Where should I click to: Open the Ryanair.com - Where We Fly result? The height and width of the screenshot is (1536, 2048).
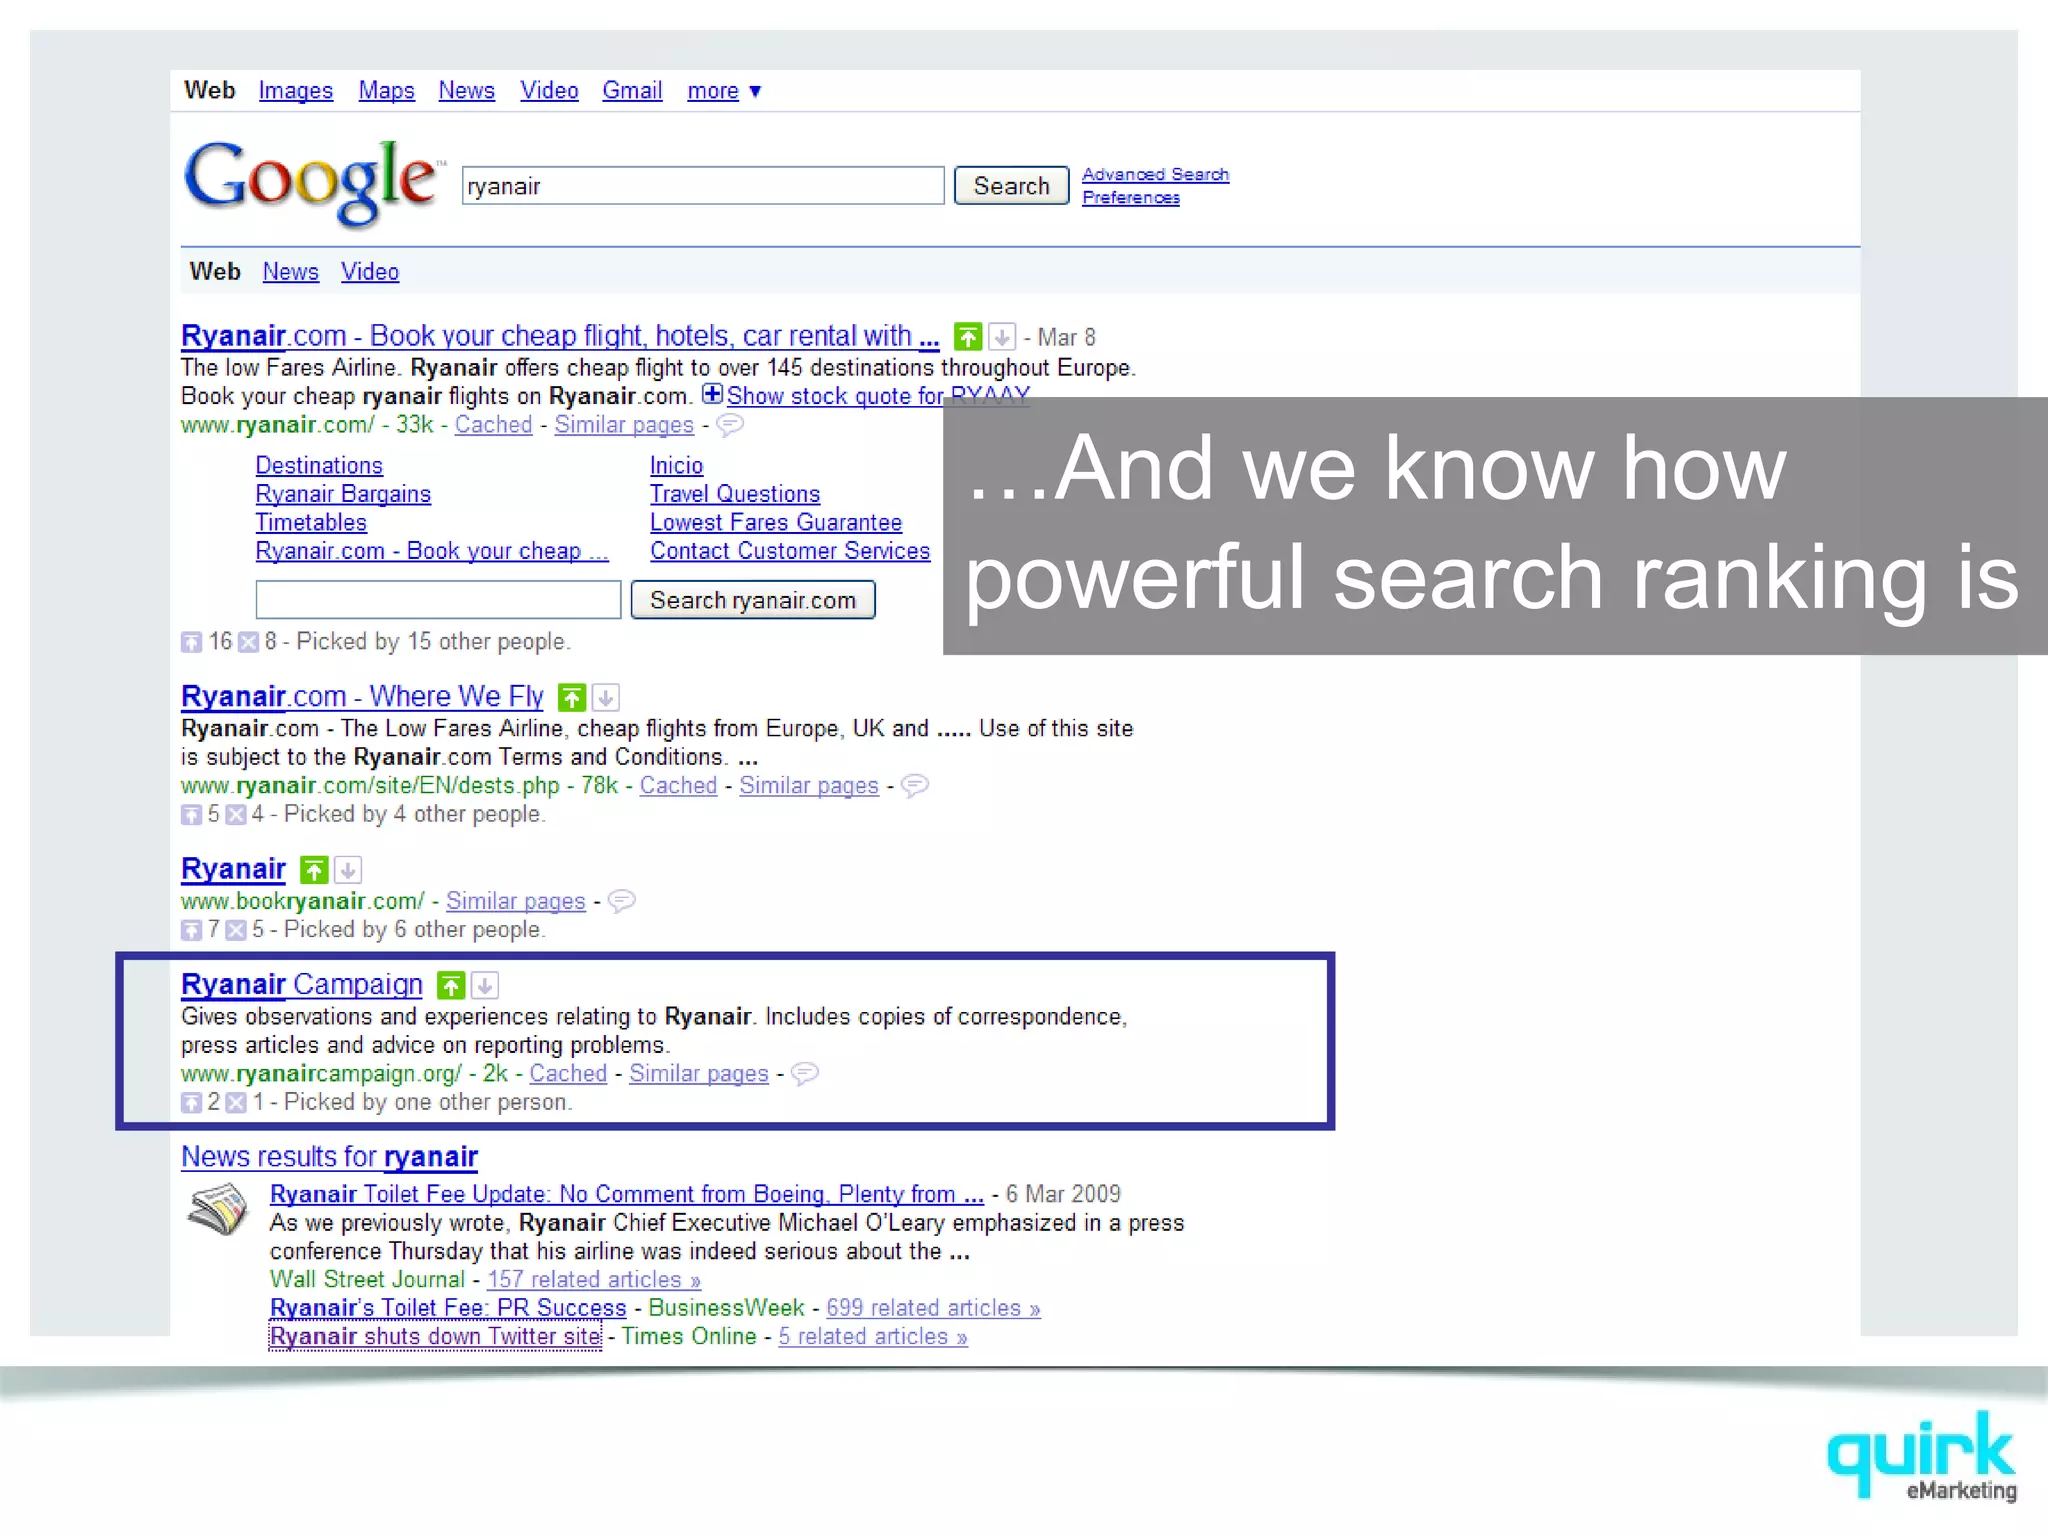click(x=362, y=697)
